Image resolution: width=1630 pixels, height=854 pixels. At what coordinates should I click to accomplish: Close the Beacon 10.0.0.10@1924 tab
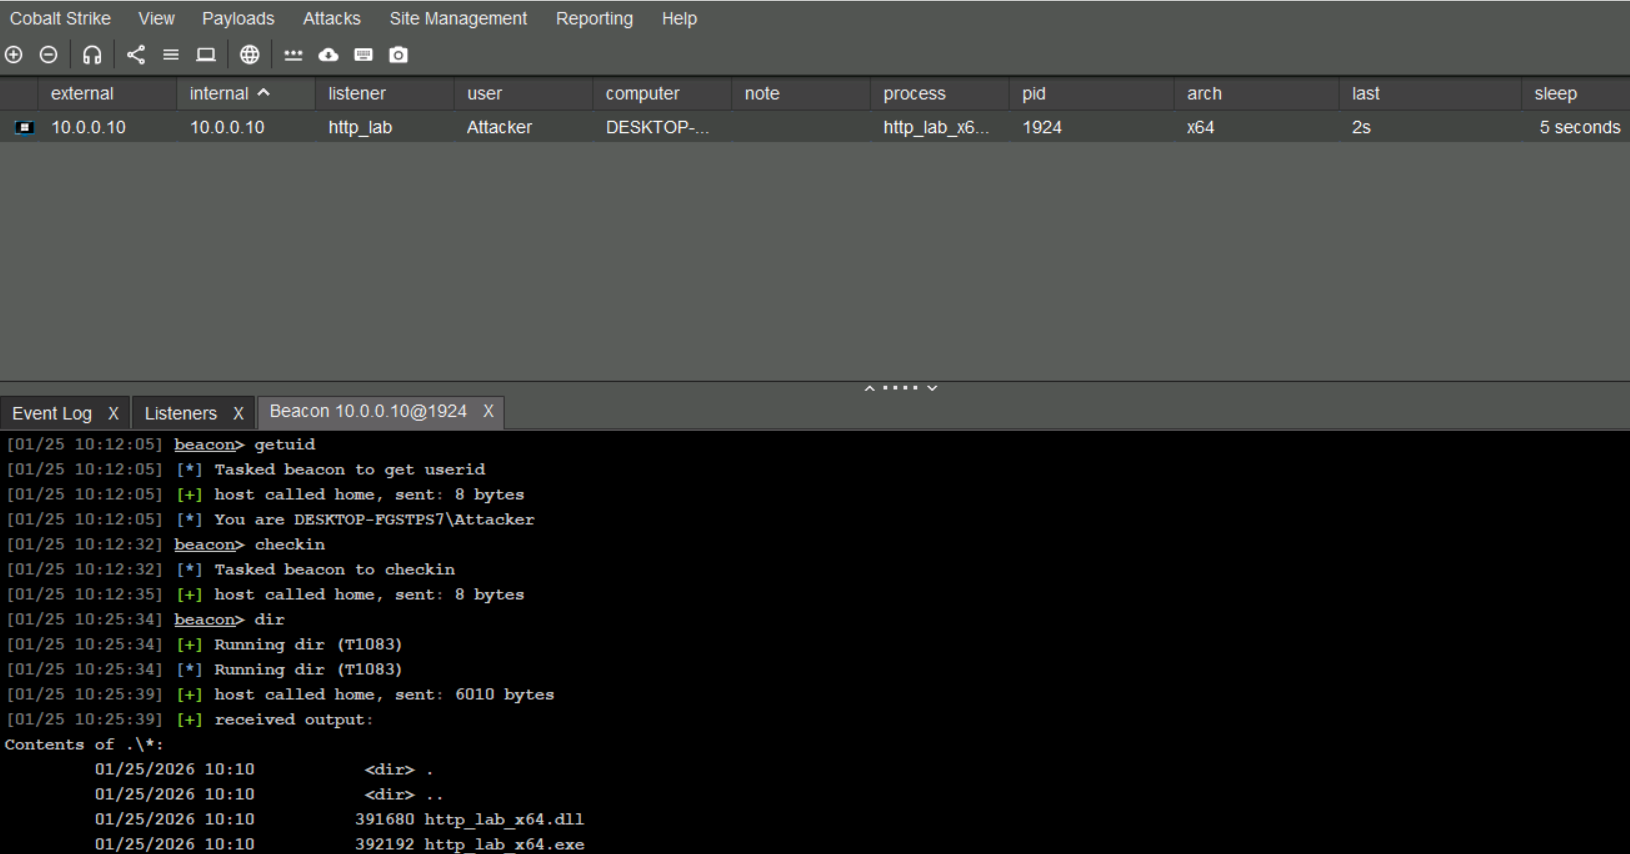488,412
